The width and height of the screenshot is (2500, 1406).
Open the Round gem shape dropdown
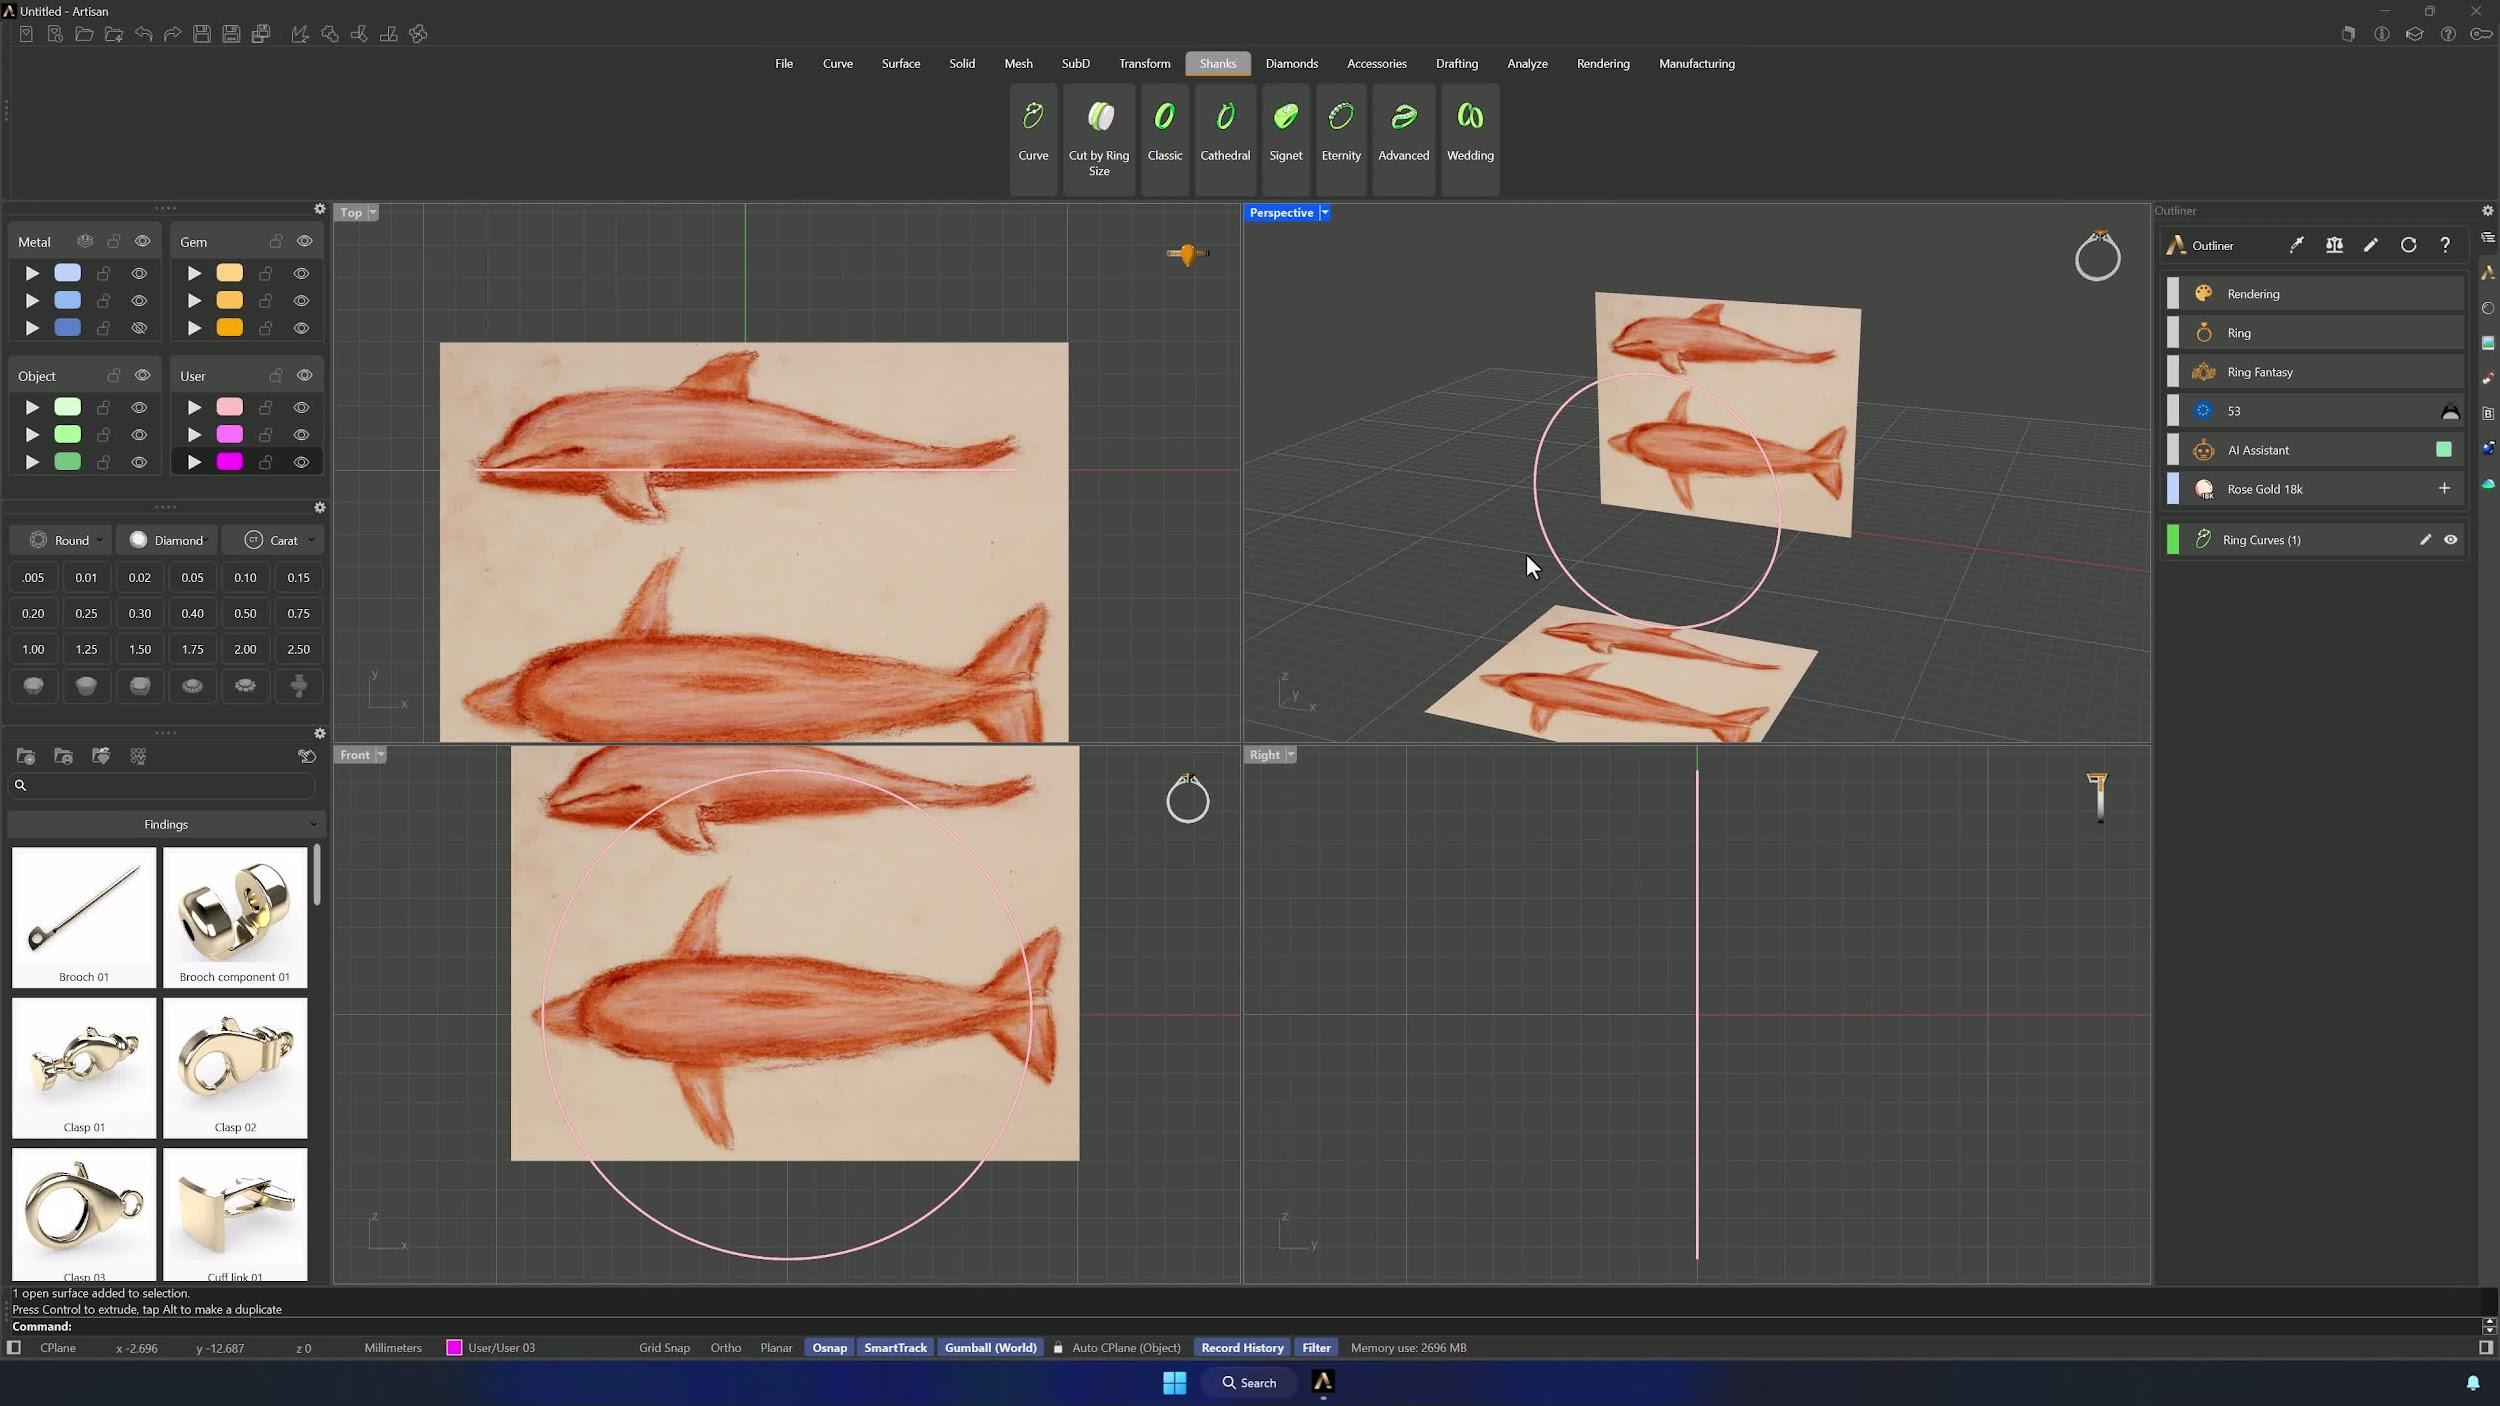pos(60,541)
